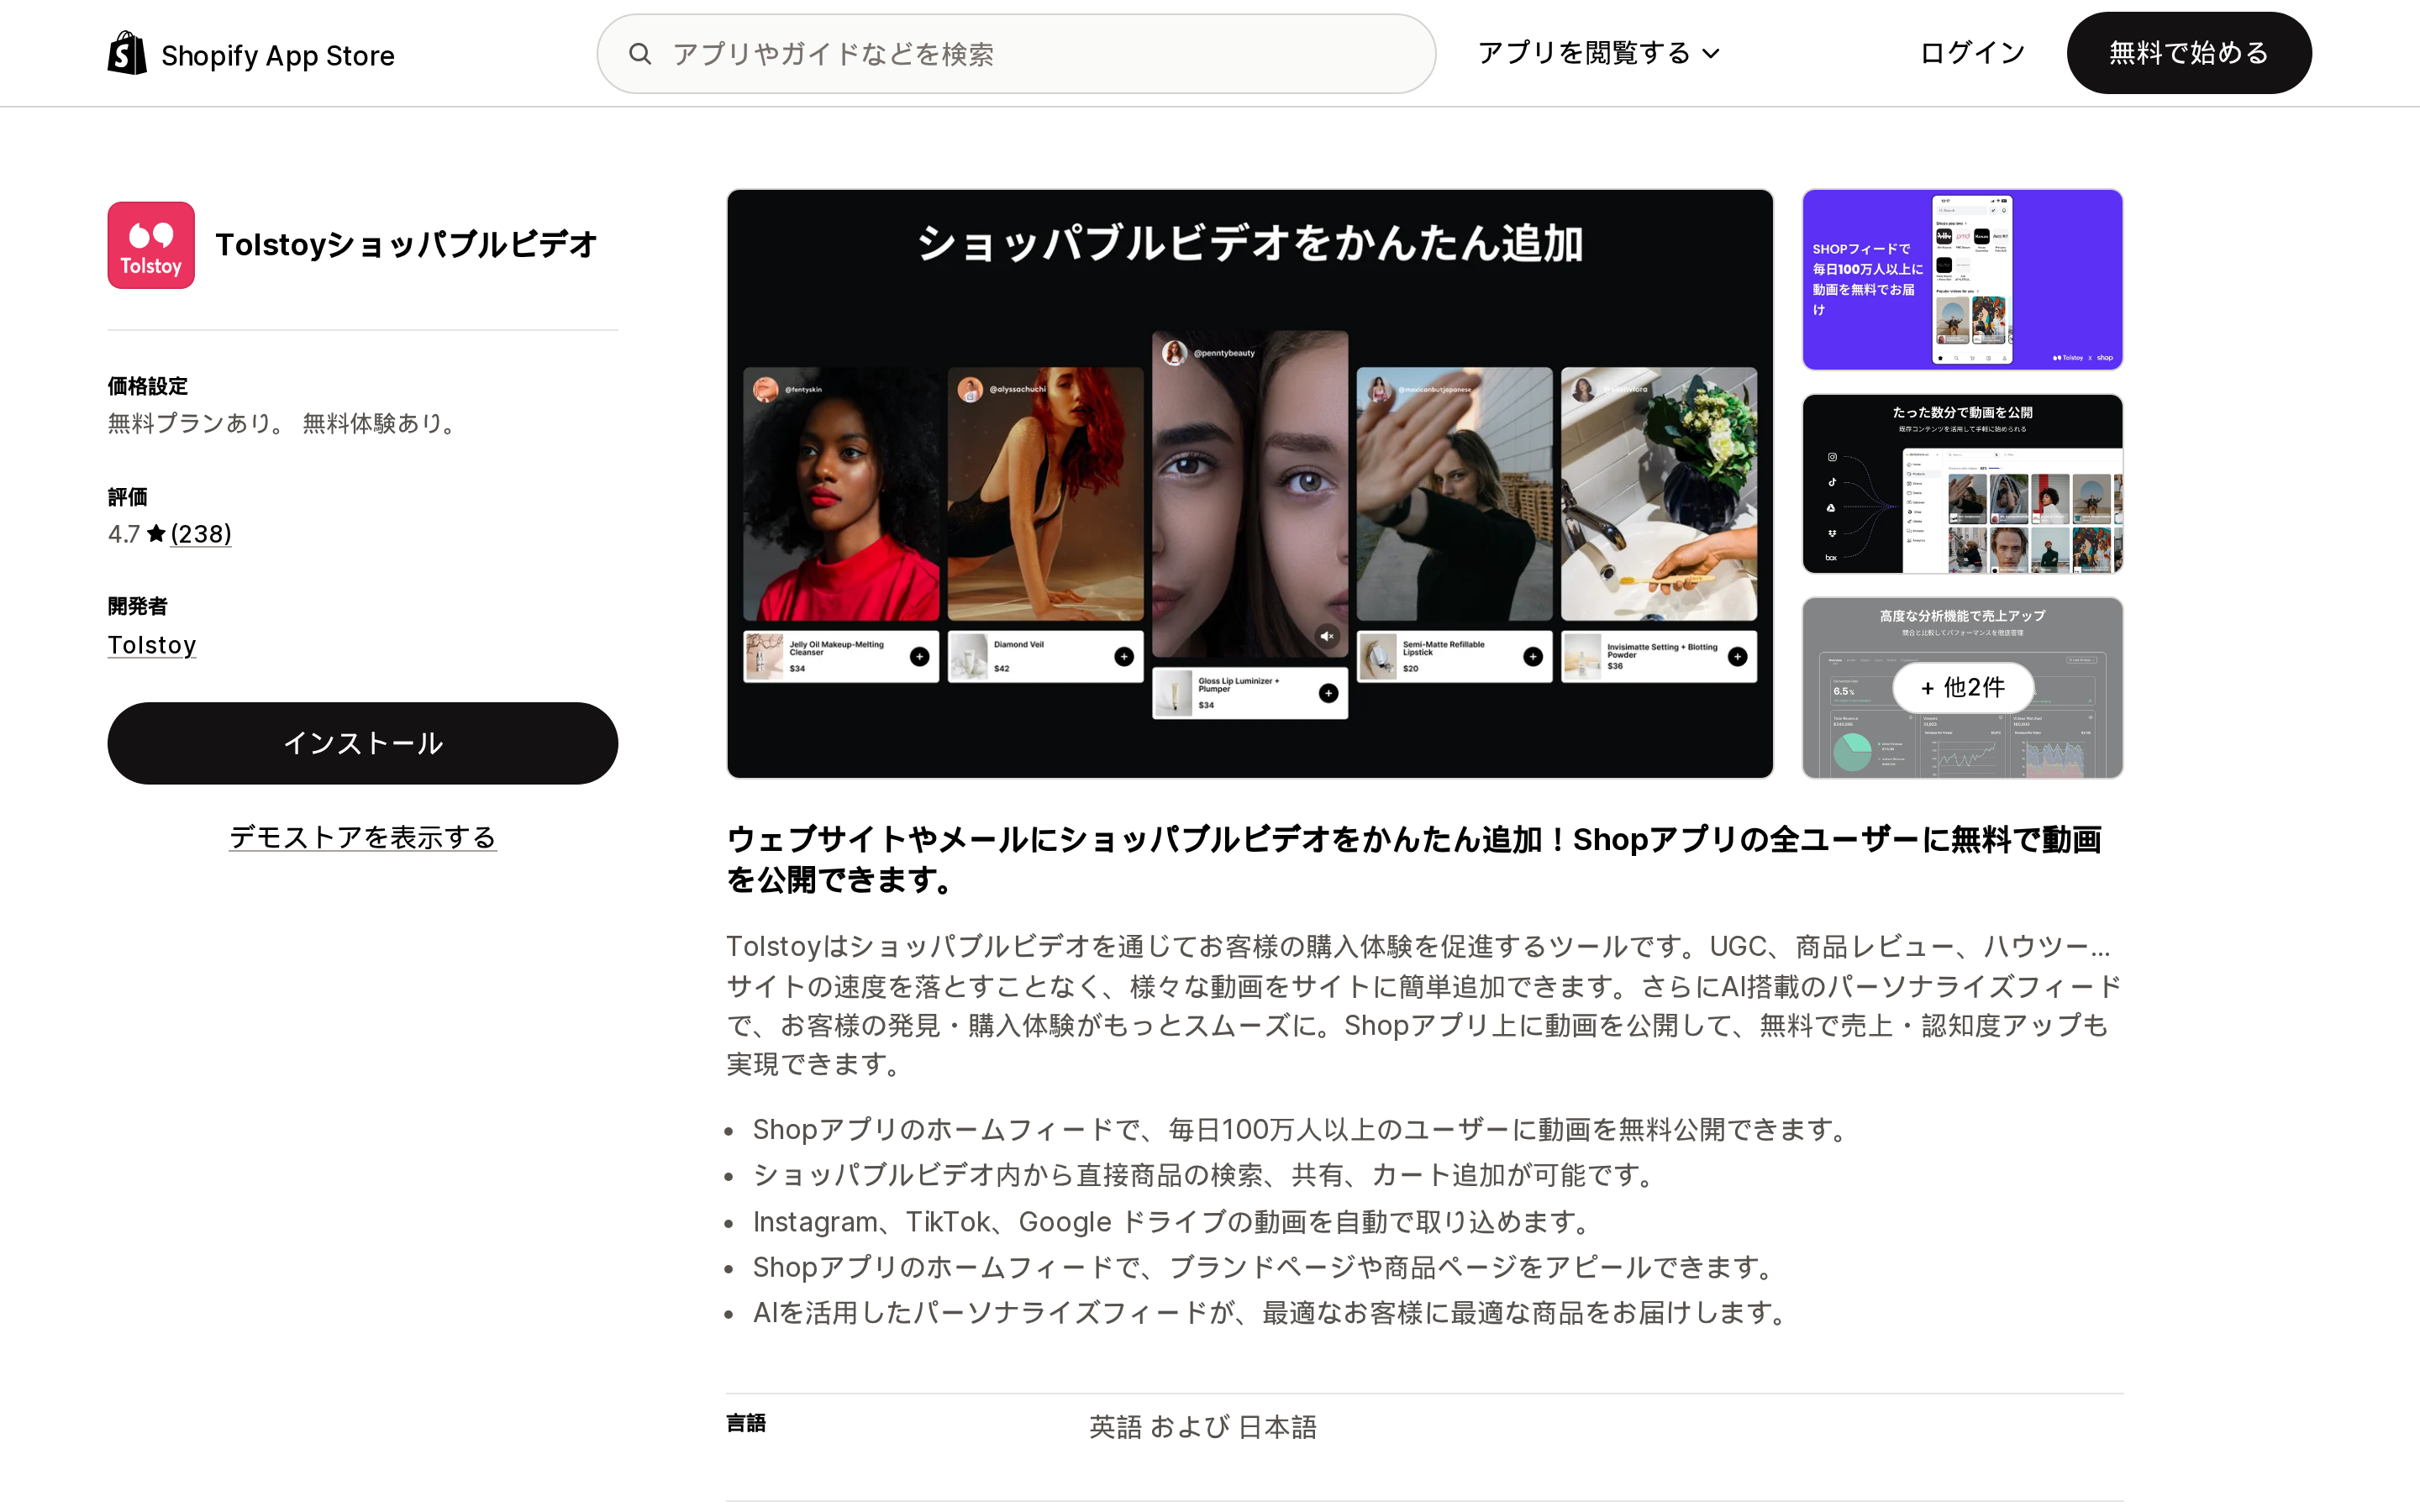Click plus icon on Gloss Lip Luminizer
This screenshot has height=1512, width=2420.
pyautogui.click(x=1328, y=693)
